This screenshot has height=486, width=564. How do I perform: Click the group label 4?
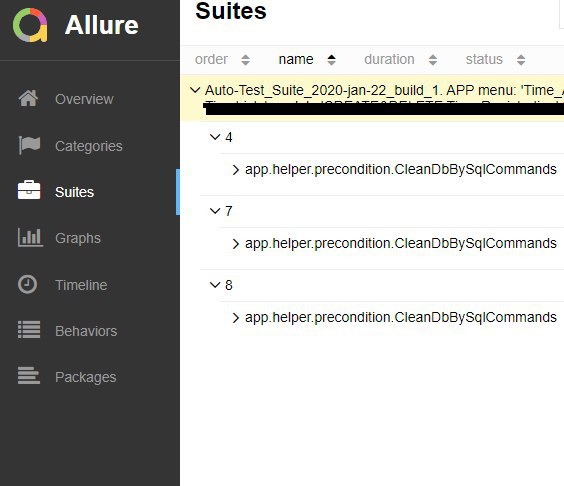pyautogui.click(x=229, y=137)
